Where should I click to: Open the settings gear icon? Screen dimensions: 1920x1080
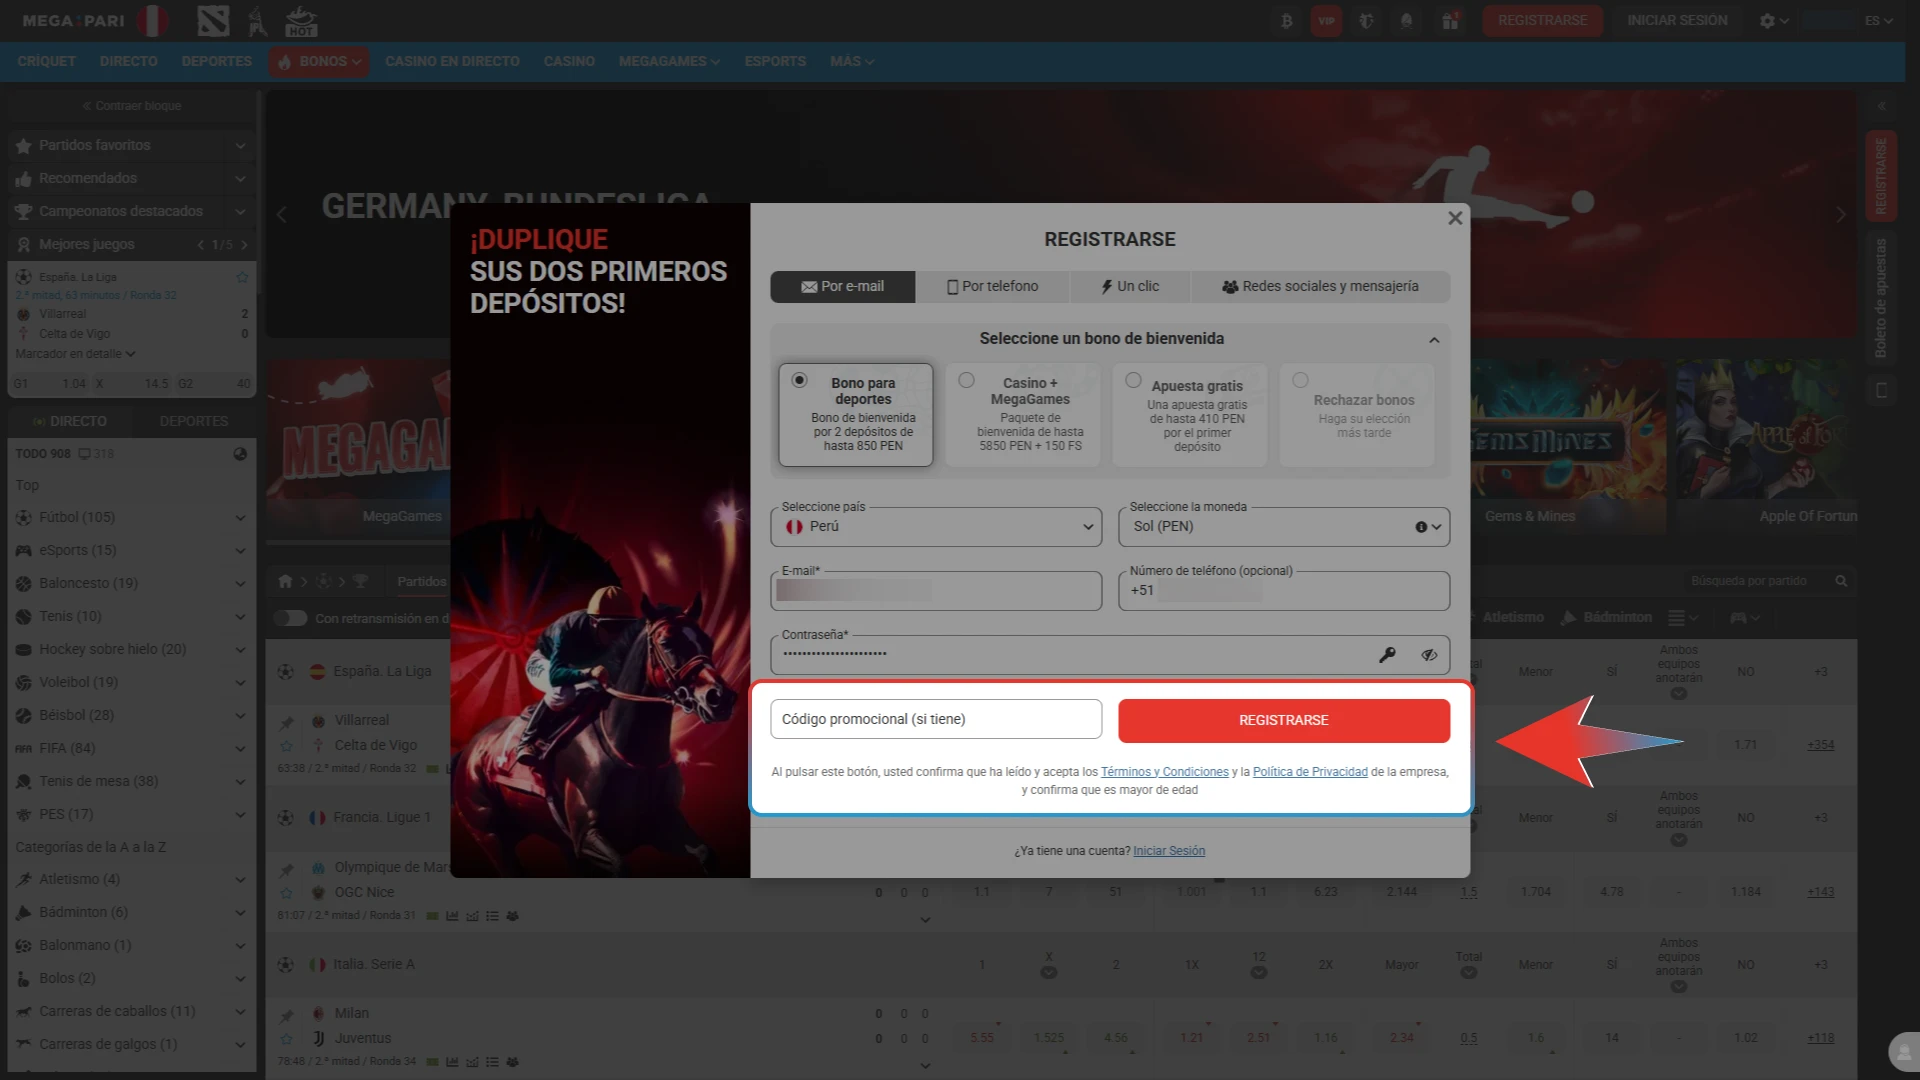(1767, 21)
